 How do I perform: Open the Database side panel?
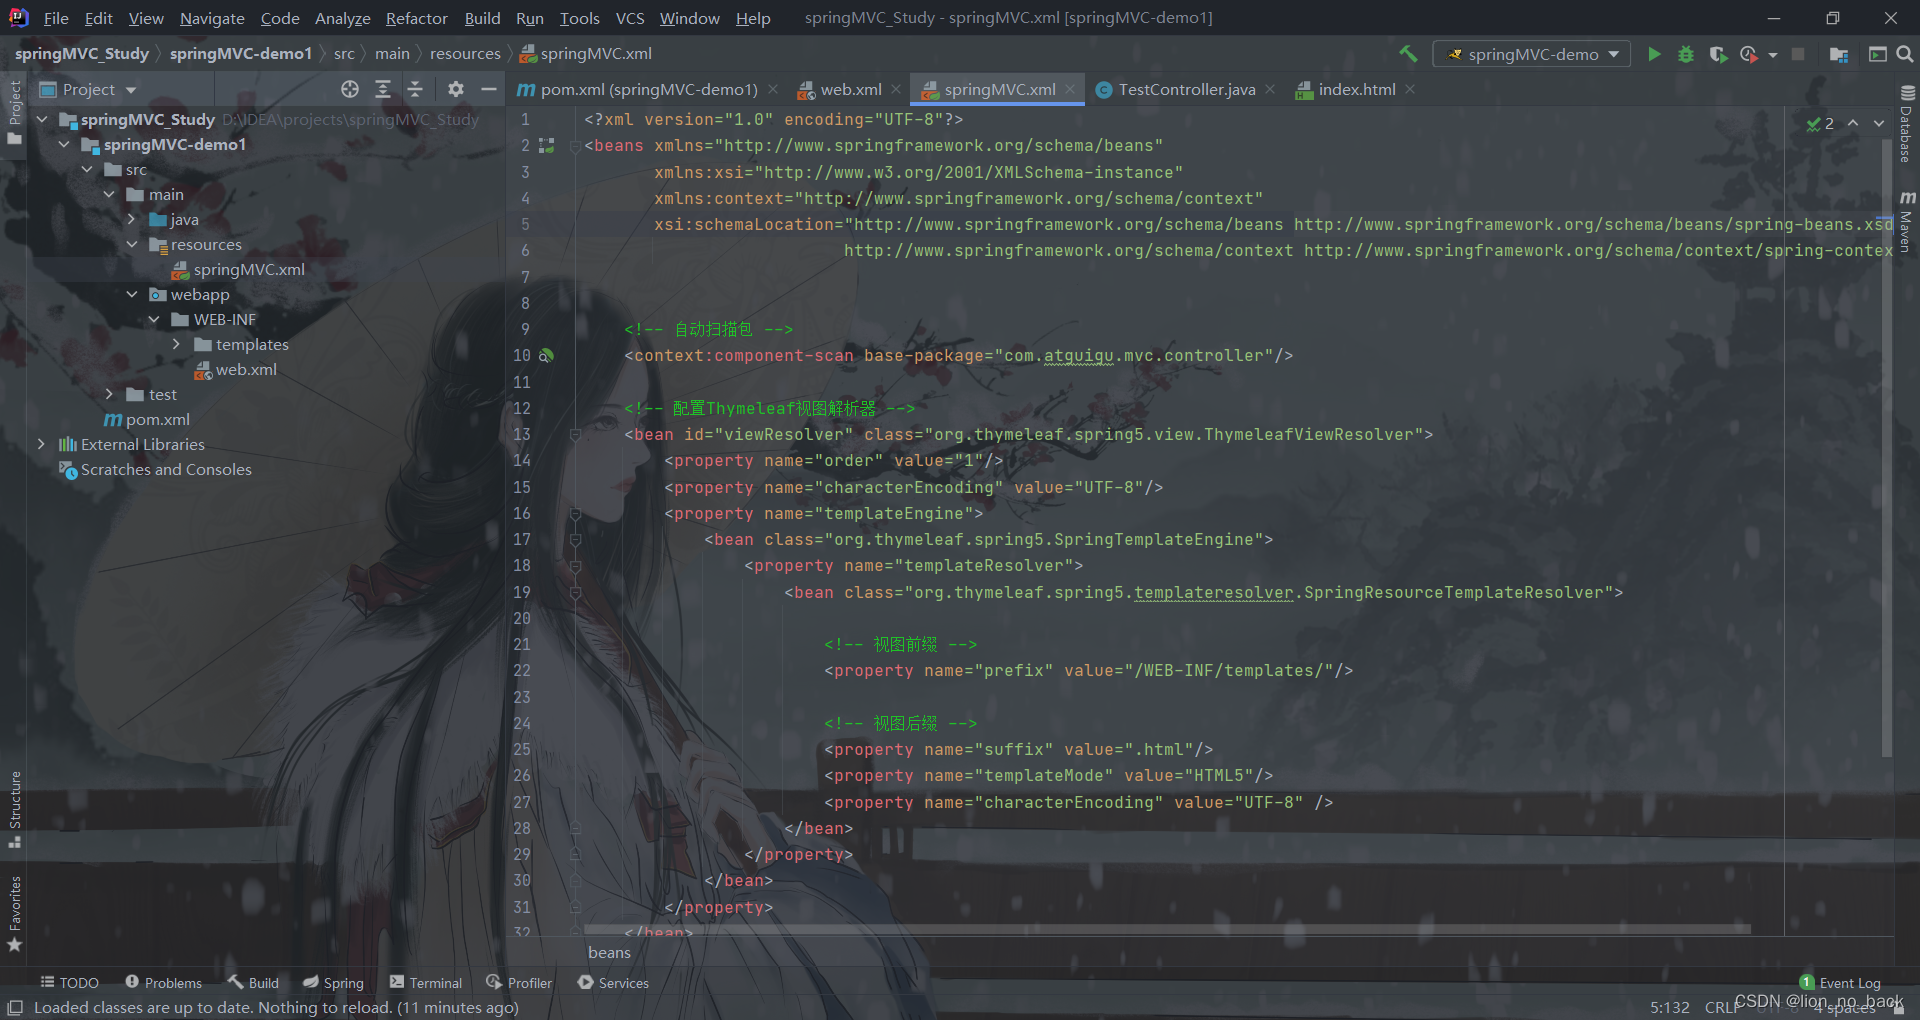pos(1906,124)
